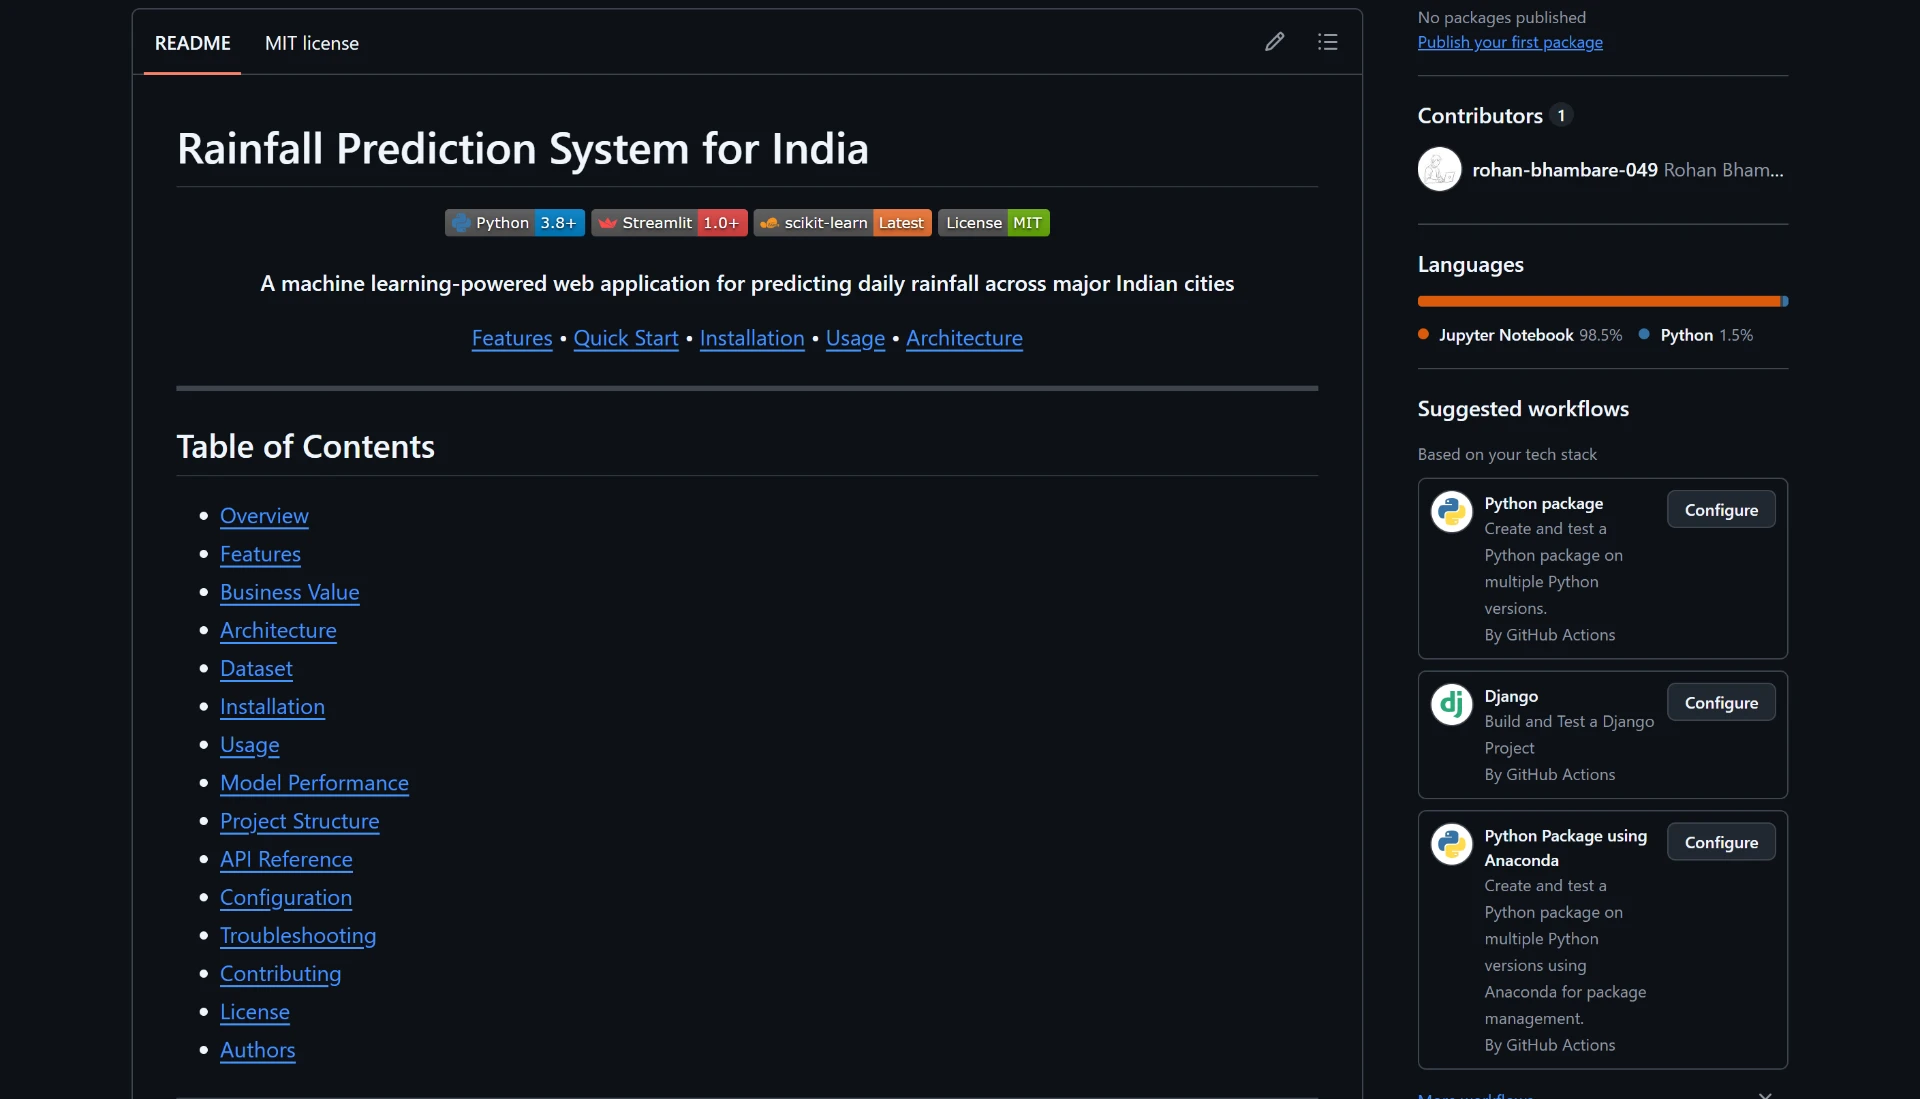Click the Django workflow logo

coord(1451,705)
